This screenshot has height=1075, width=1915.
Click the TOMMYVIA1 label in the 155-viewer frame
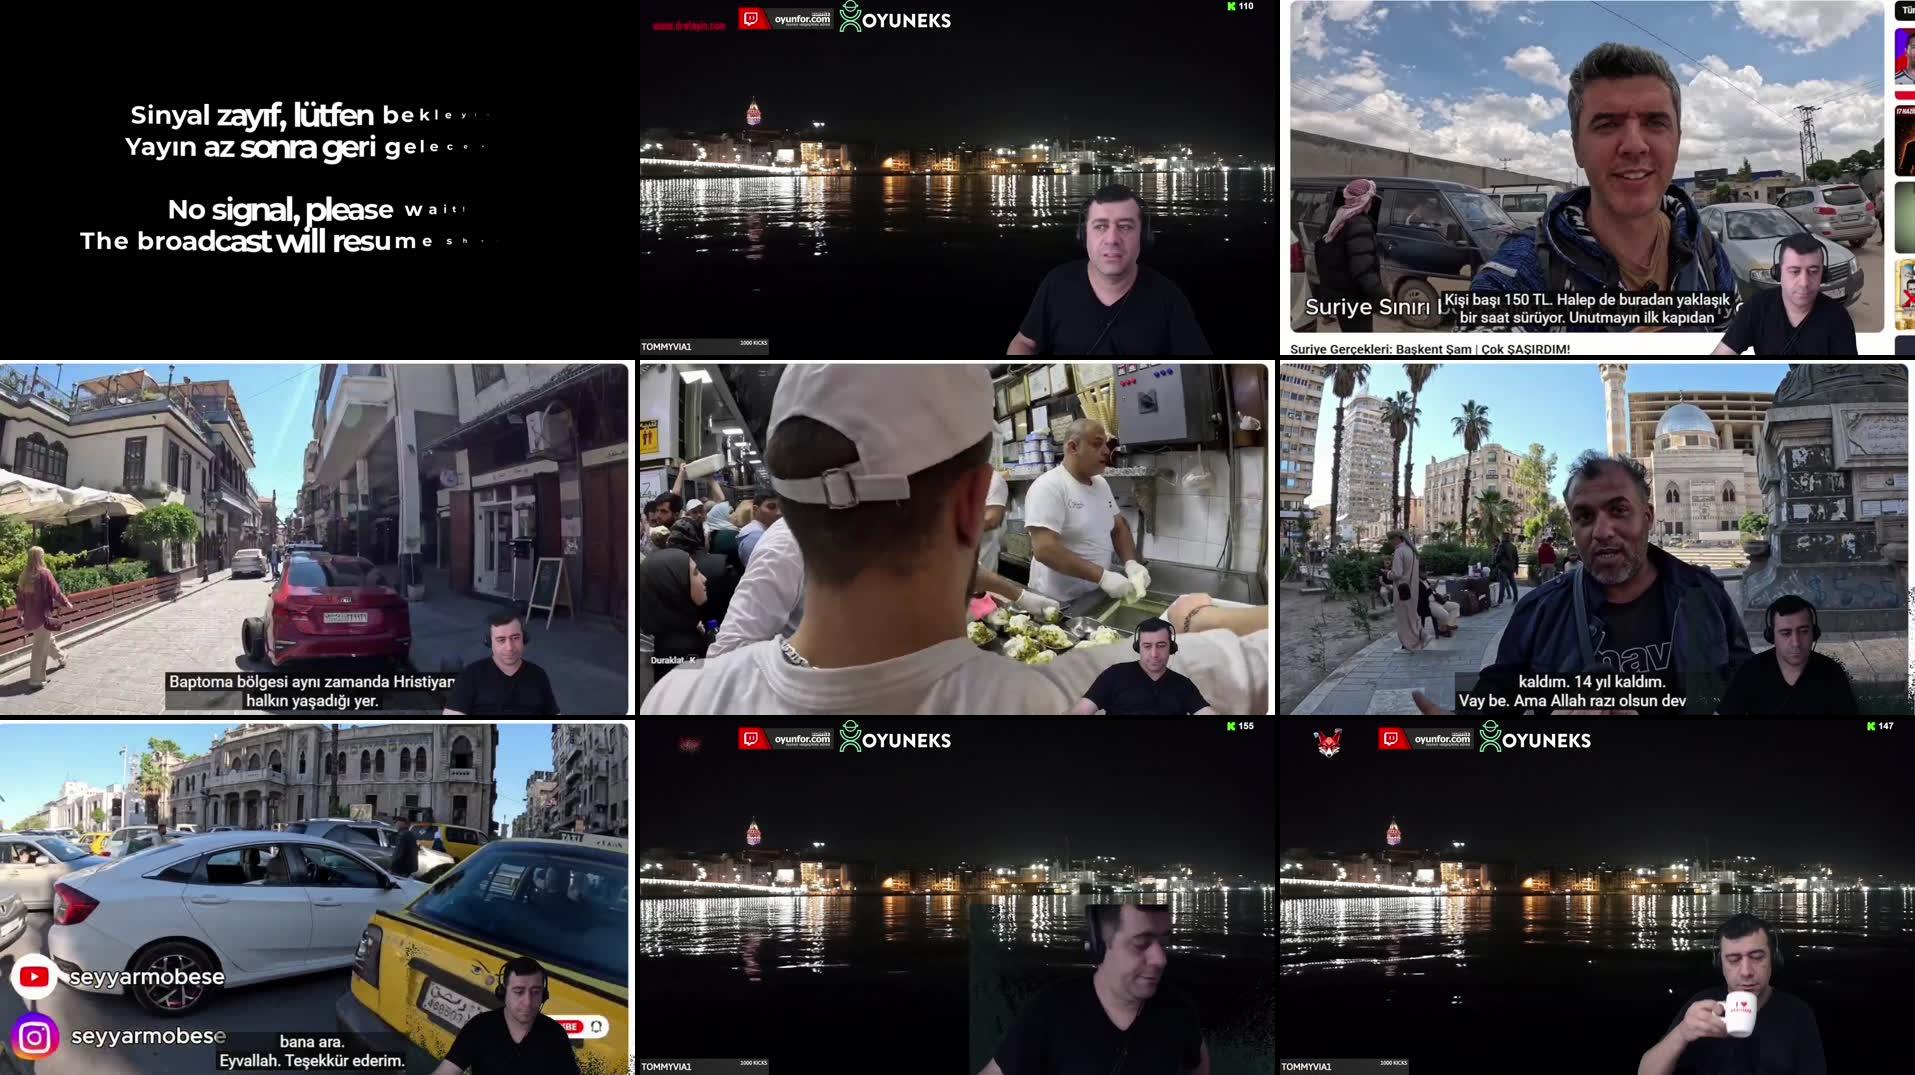click(666, 1067)
